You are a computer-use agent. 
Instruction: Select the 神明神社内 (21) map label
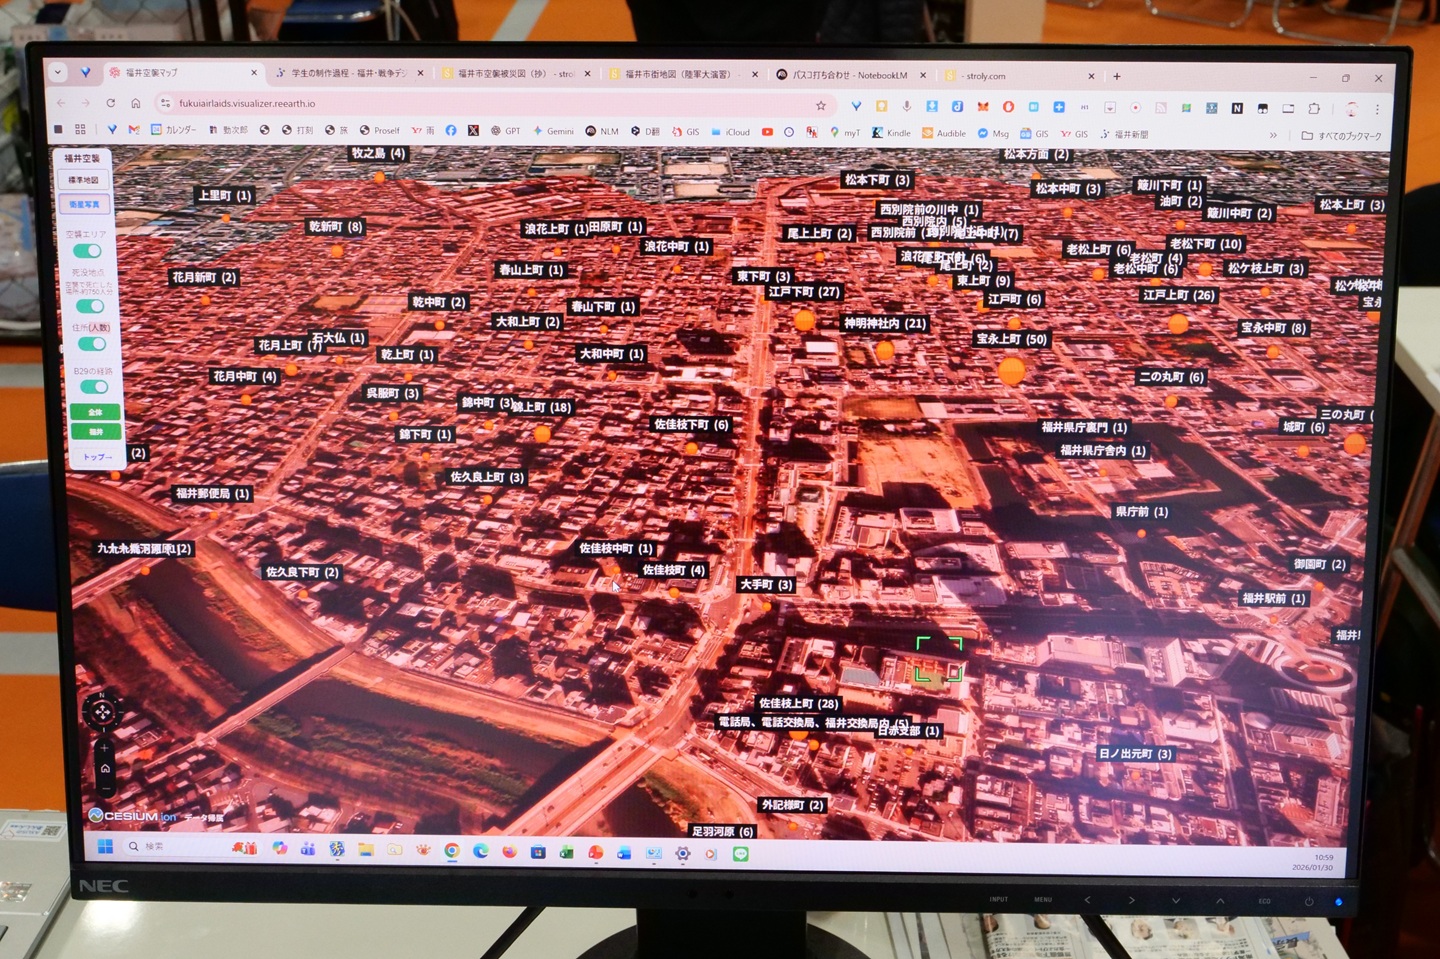[885, 323]
